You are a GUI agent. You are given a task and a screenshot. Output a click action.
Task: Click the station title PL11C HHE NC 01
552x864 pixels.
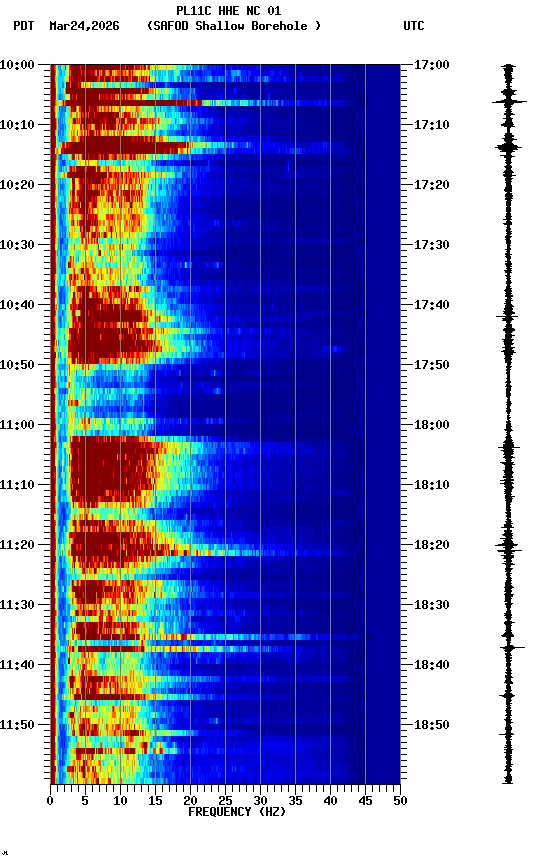click(229, 11)
